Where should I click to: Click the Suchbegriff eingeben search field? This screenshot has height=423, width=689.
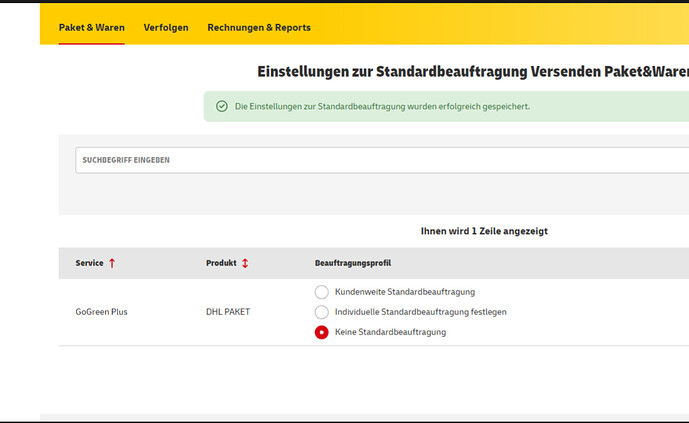pos(382,160)
